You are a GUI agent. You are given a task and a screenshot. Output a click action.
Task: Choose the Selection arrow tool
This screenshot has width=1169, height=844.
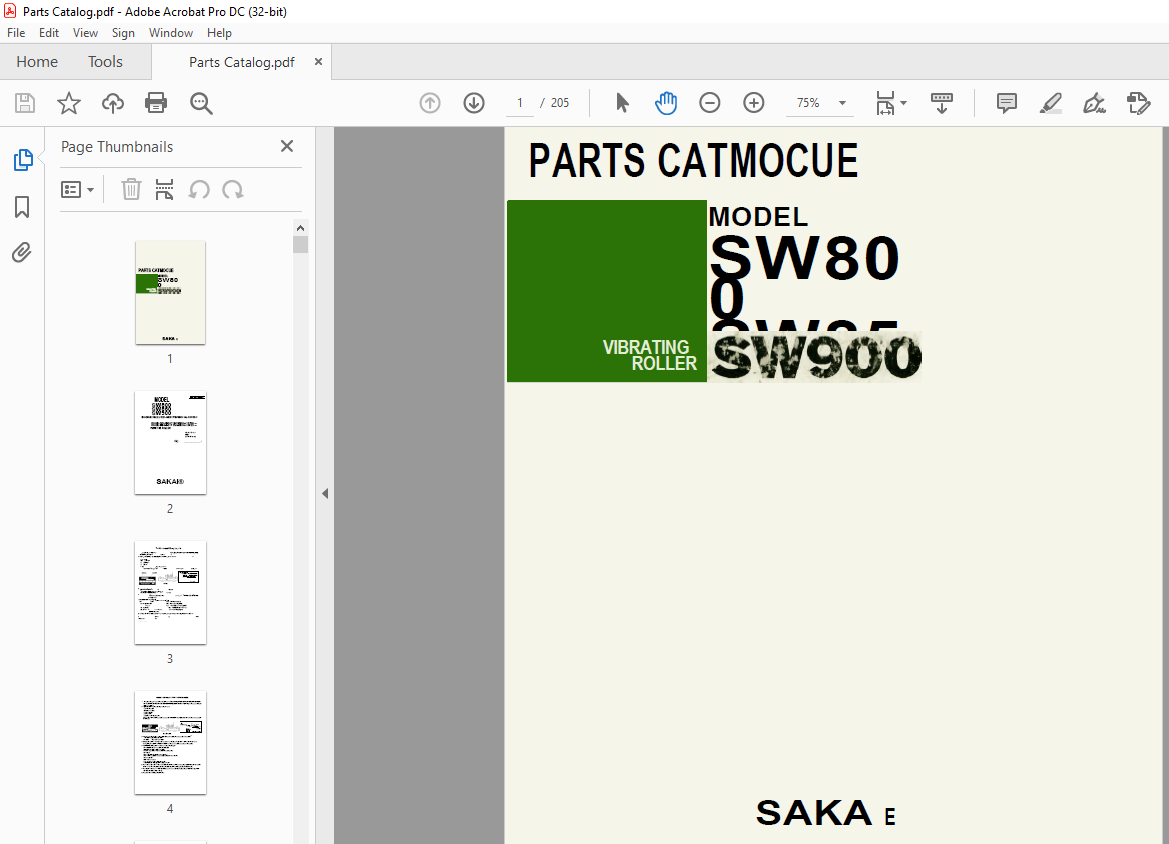pyautogui.click(x=623, y=103)
